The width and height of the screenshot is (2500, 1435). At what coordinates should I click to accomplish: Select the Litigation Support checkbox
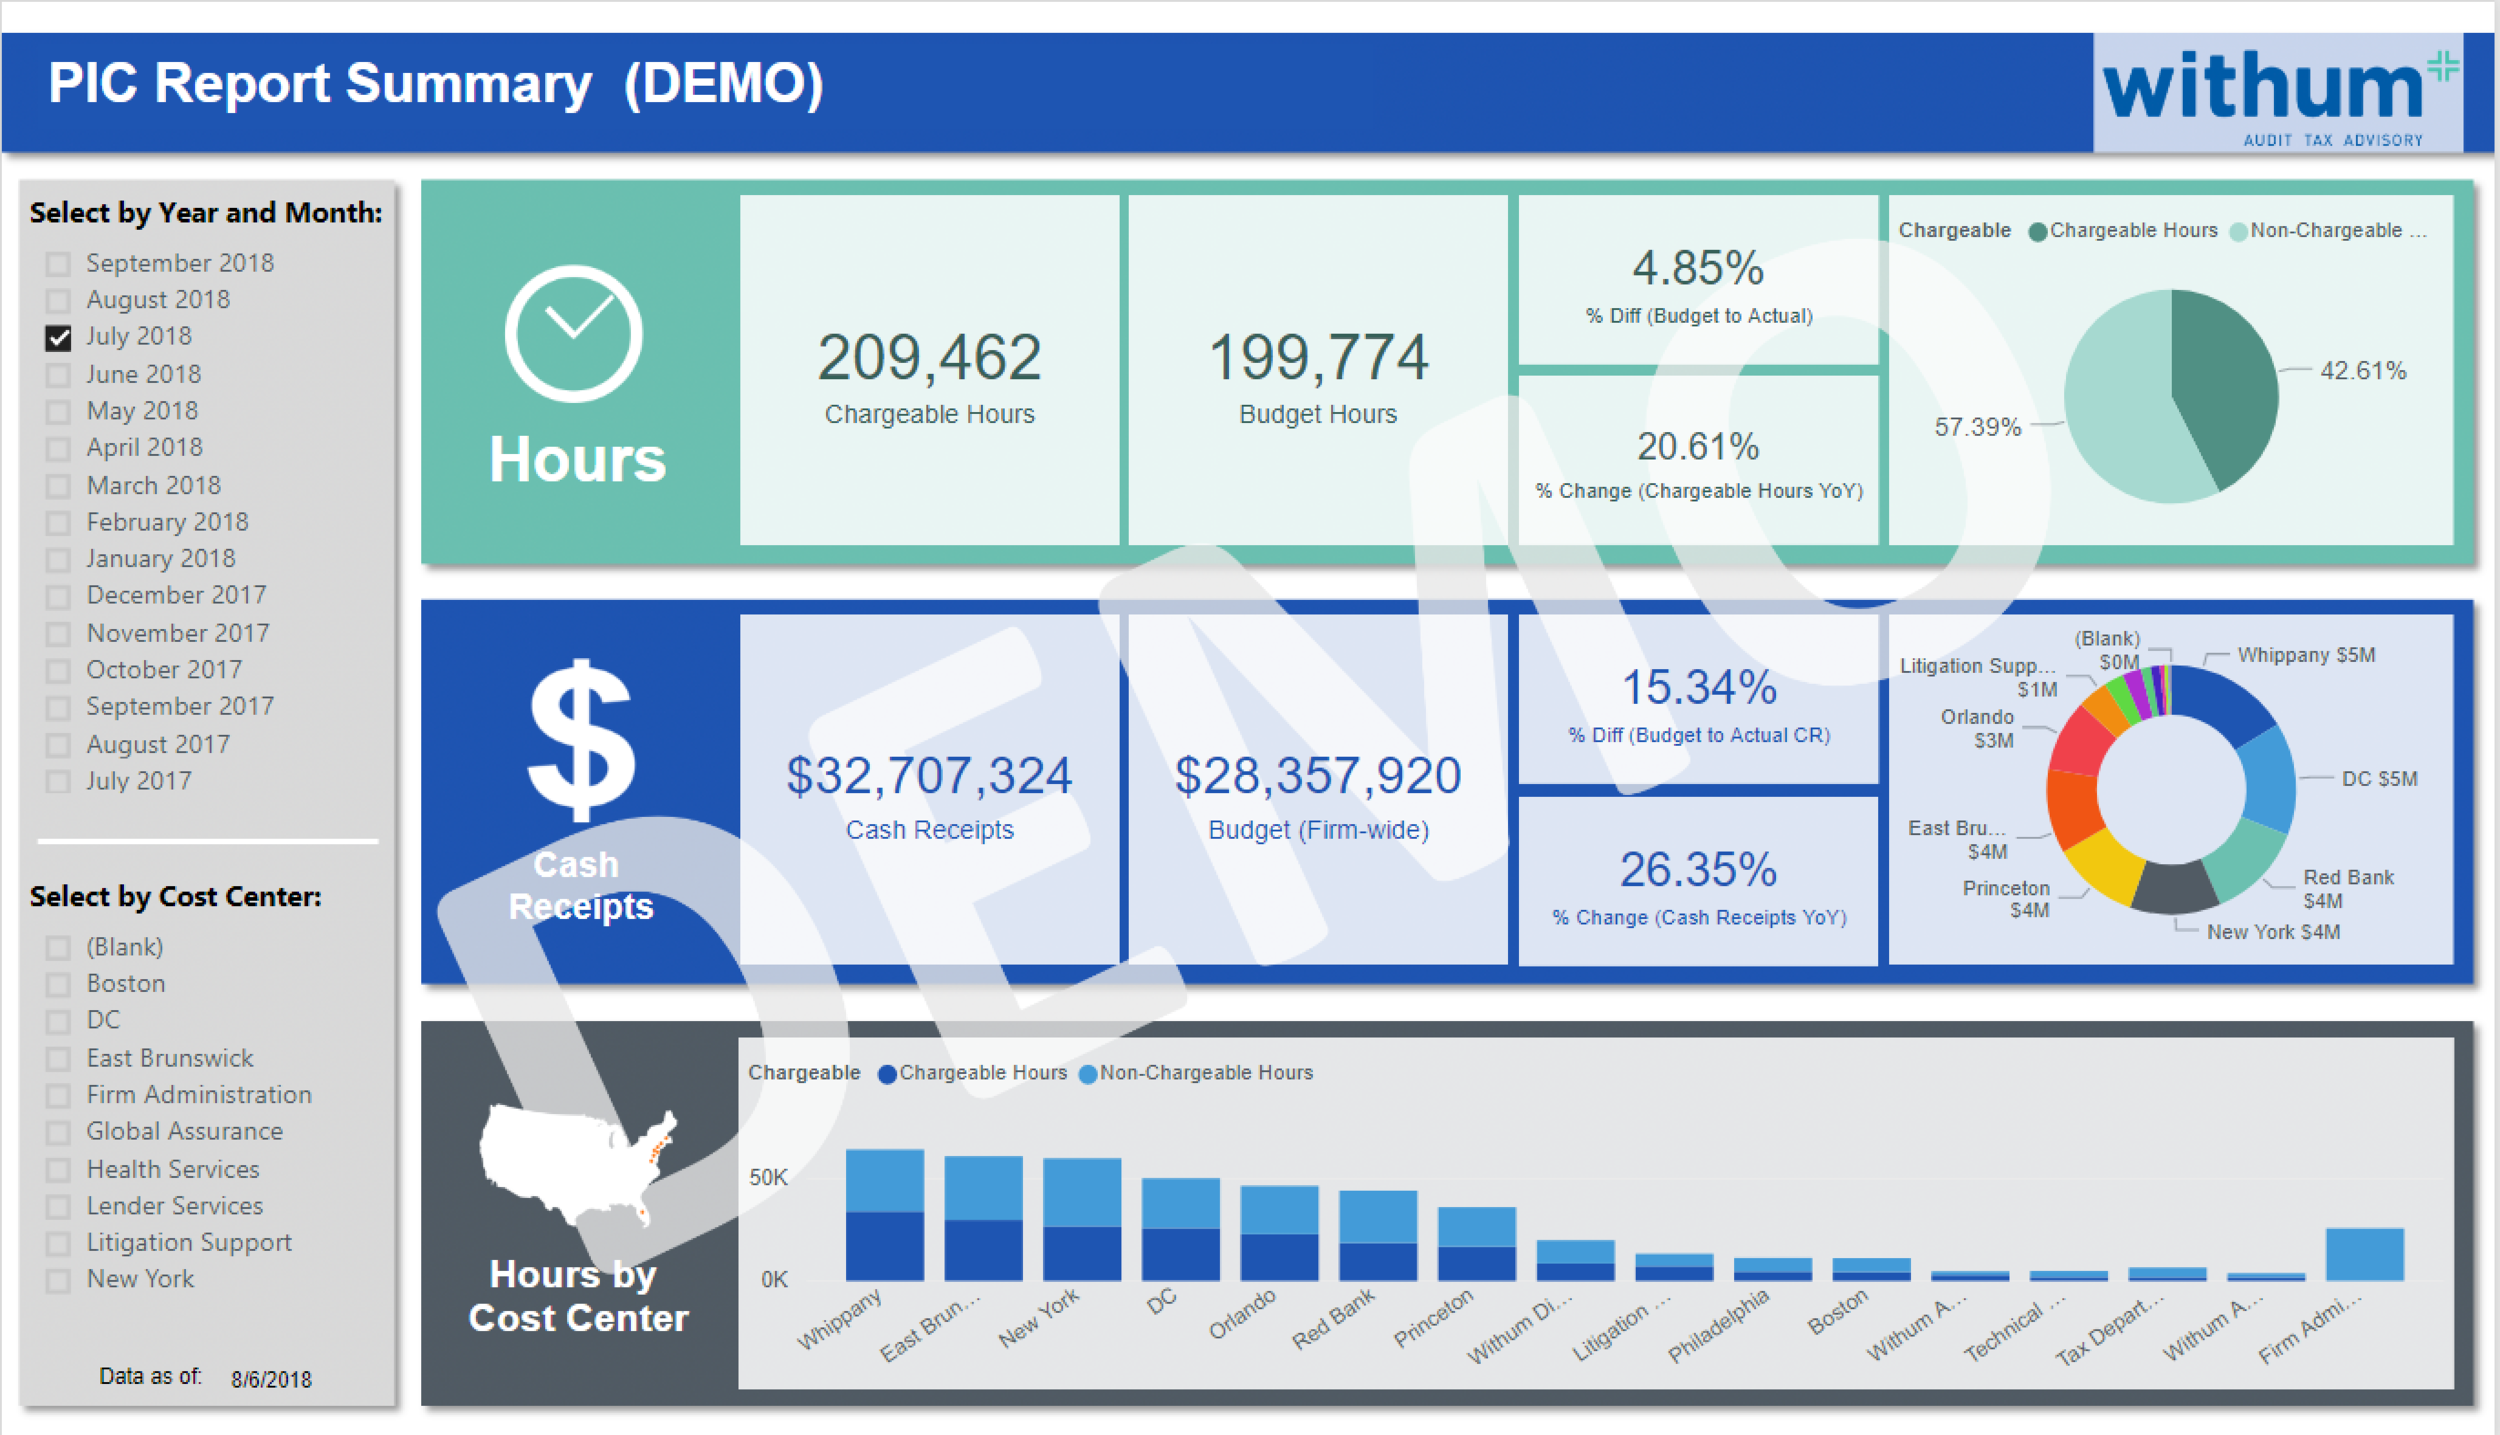(x=58, y=1243)
